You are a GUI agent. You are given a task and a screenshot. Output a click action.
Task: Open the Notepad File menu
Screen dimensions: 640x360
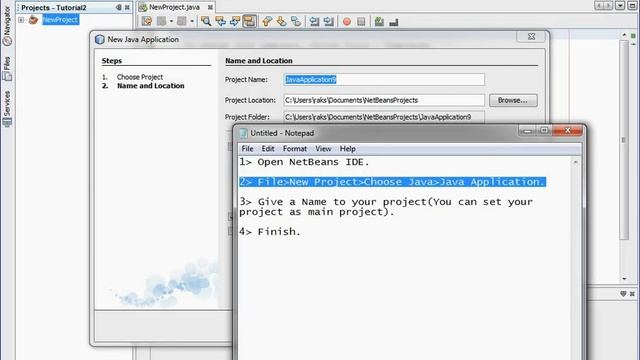(x=247, y=149)
